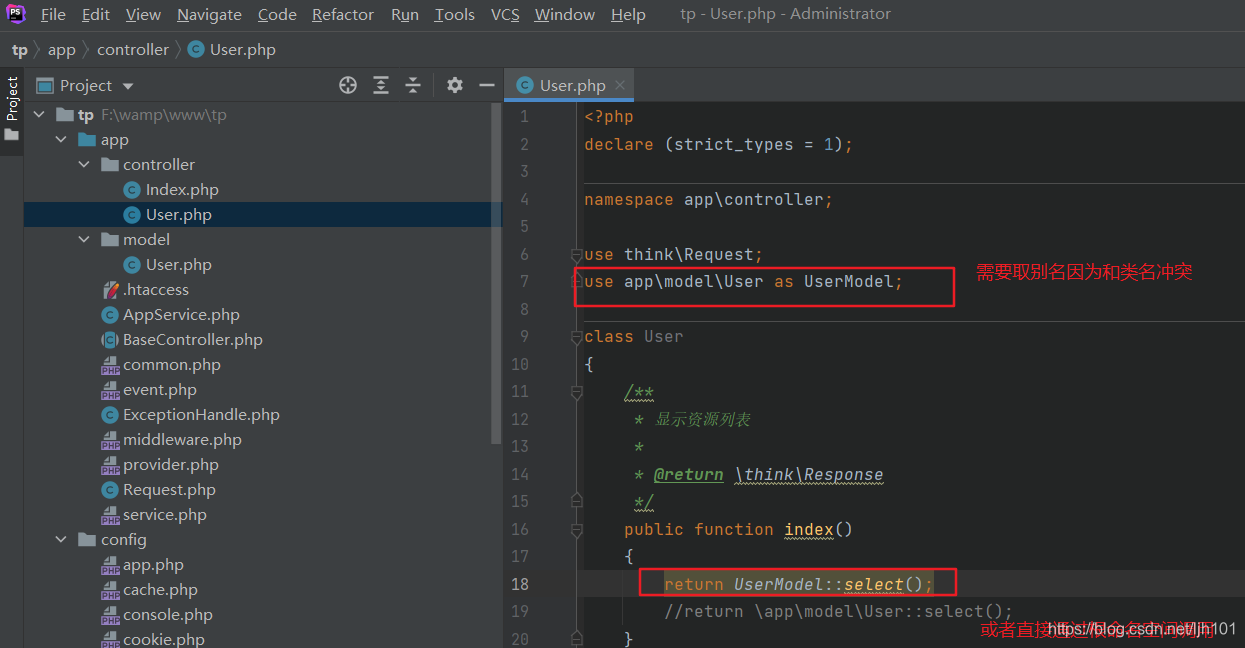1245x648 pixels.
Task: Click the Collapse All icon in Project toolbar
Action: (x=413, y=85)
